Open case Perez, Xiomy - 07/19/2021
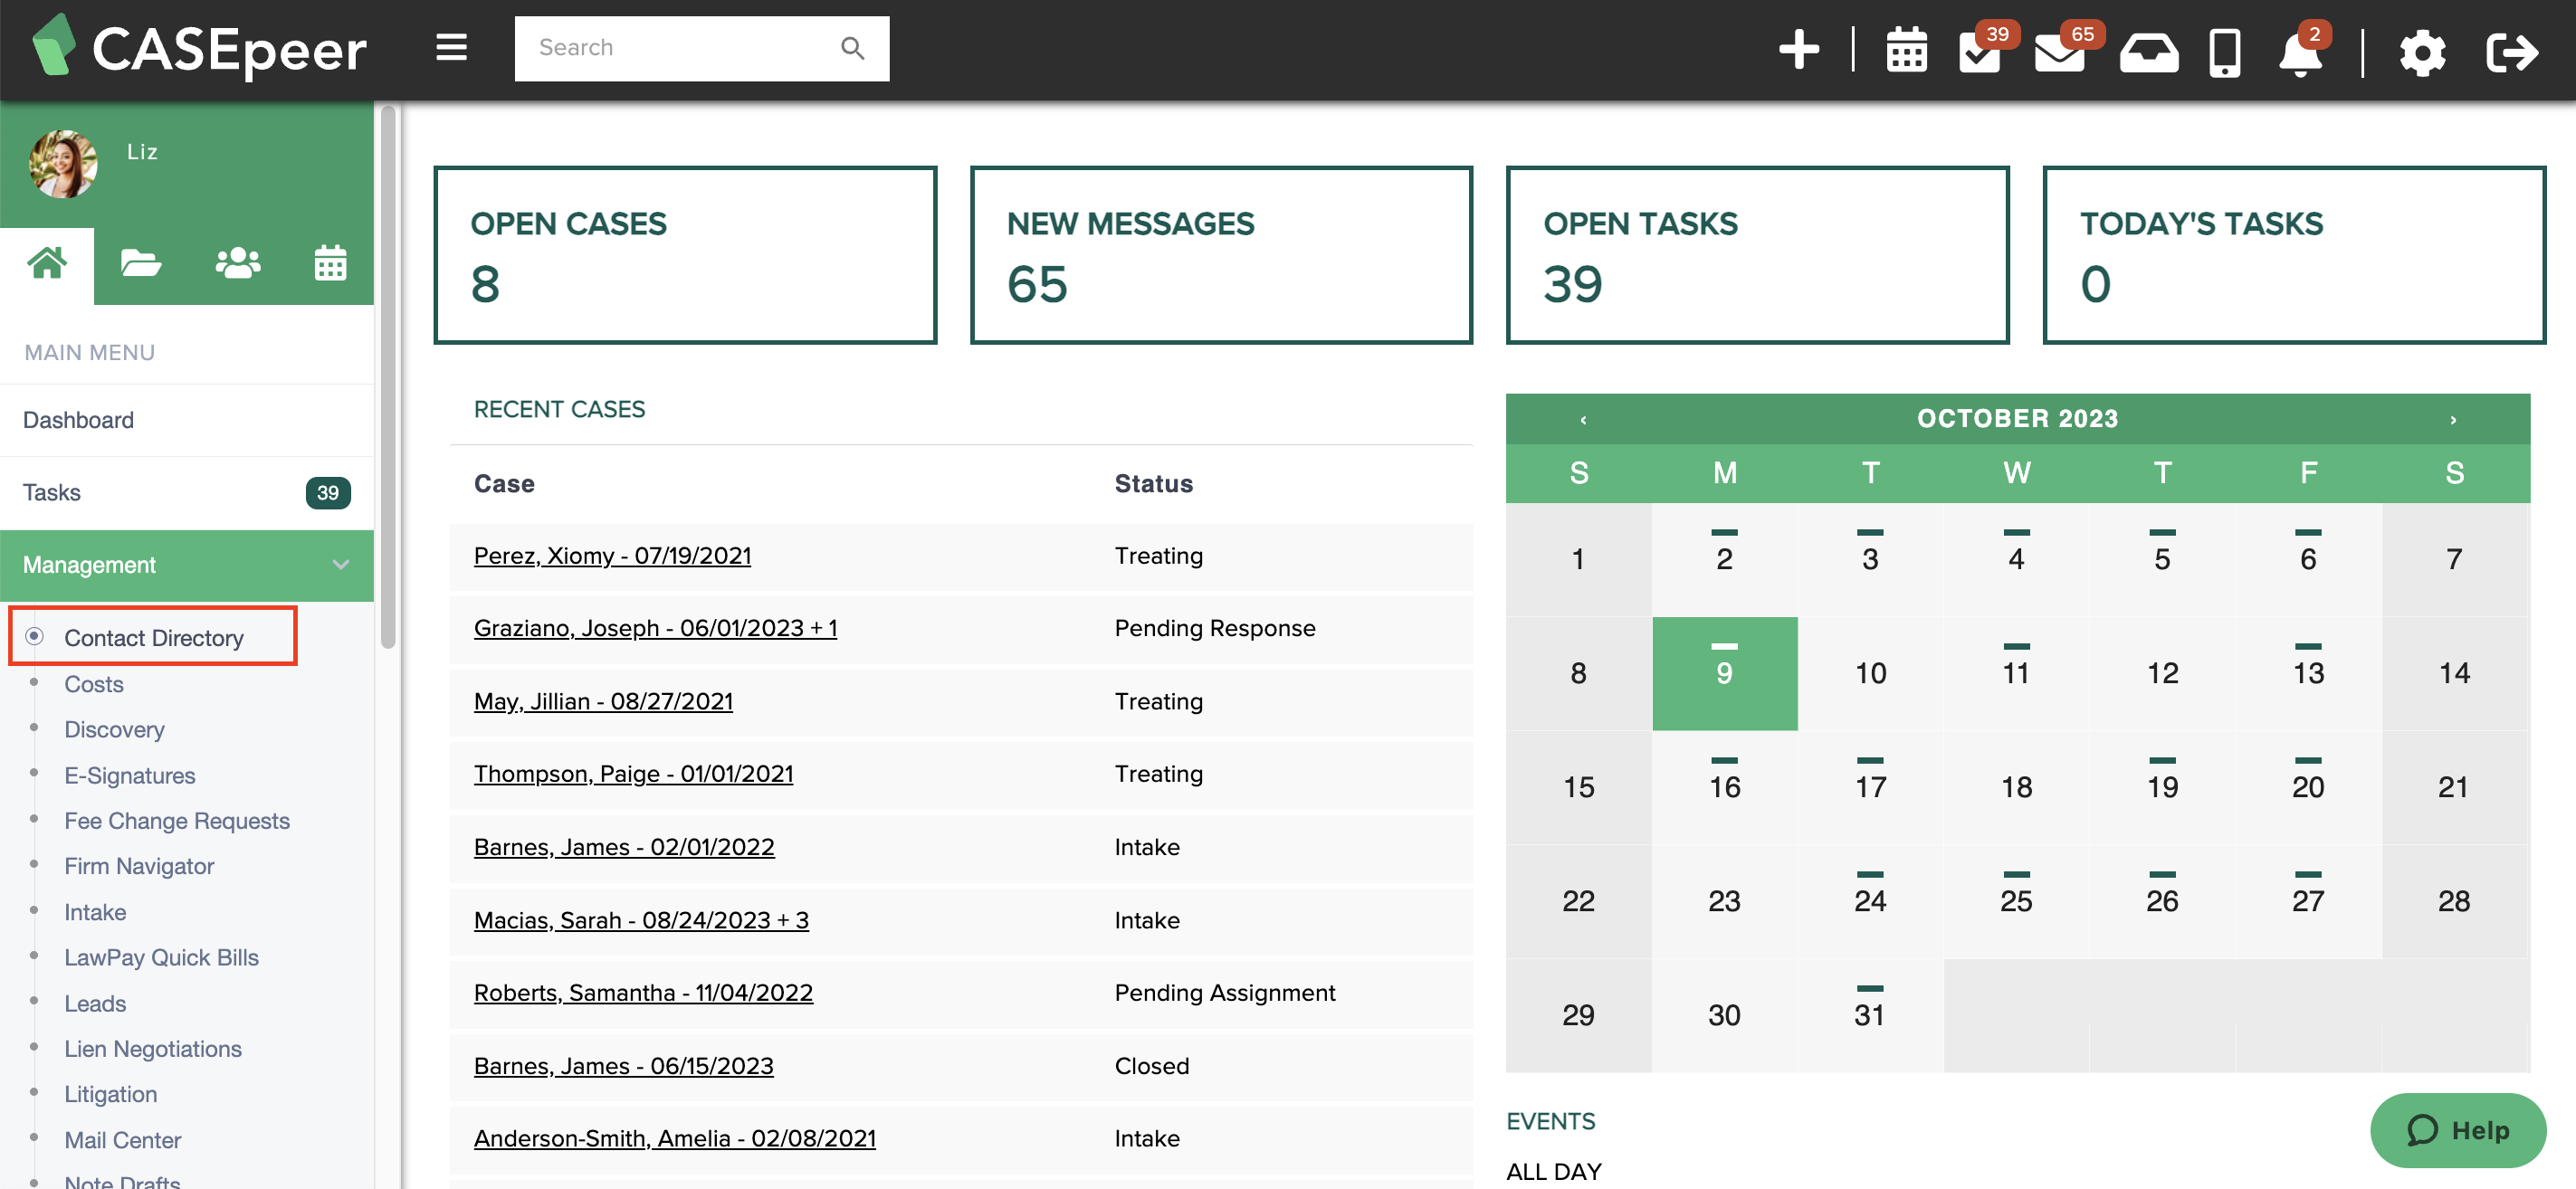This screenshot has width=2576, height=1189. (x=612, y=555)
